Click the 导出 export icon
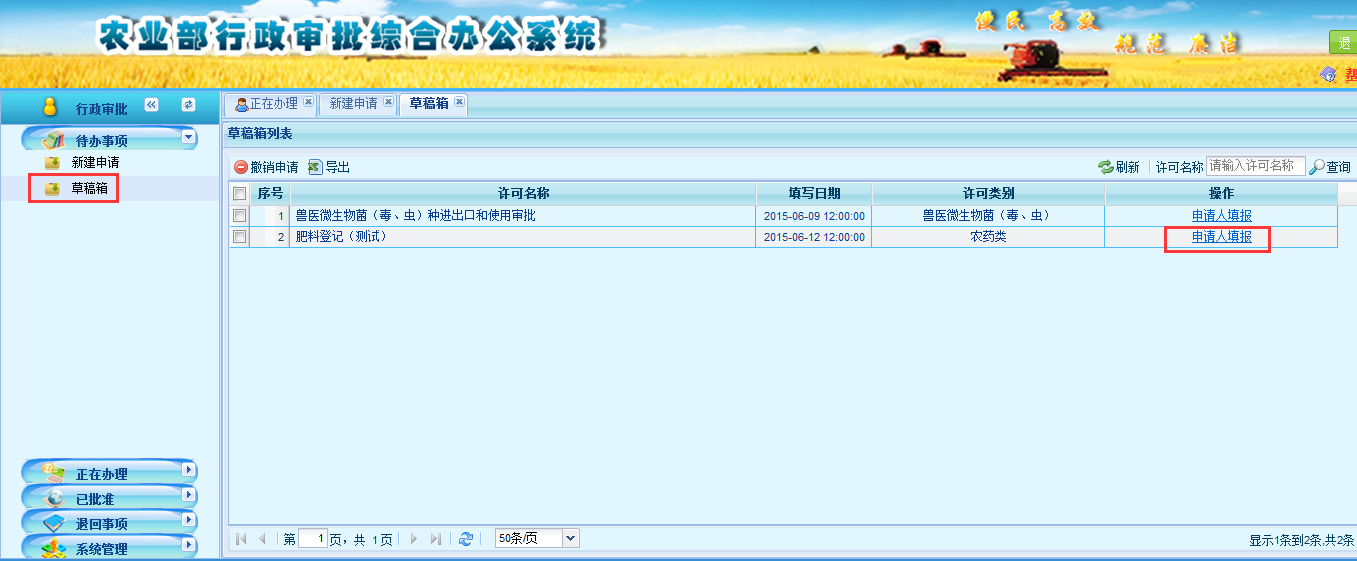The width and height of the screenshot is (1357, 561). pyautogui.click(x=315, y=167)
